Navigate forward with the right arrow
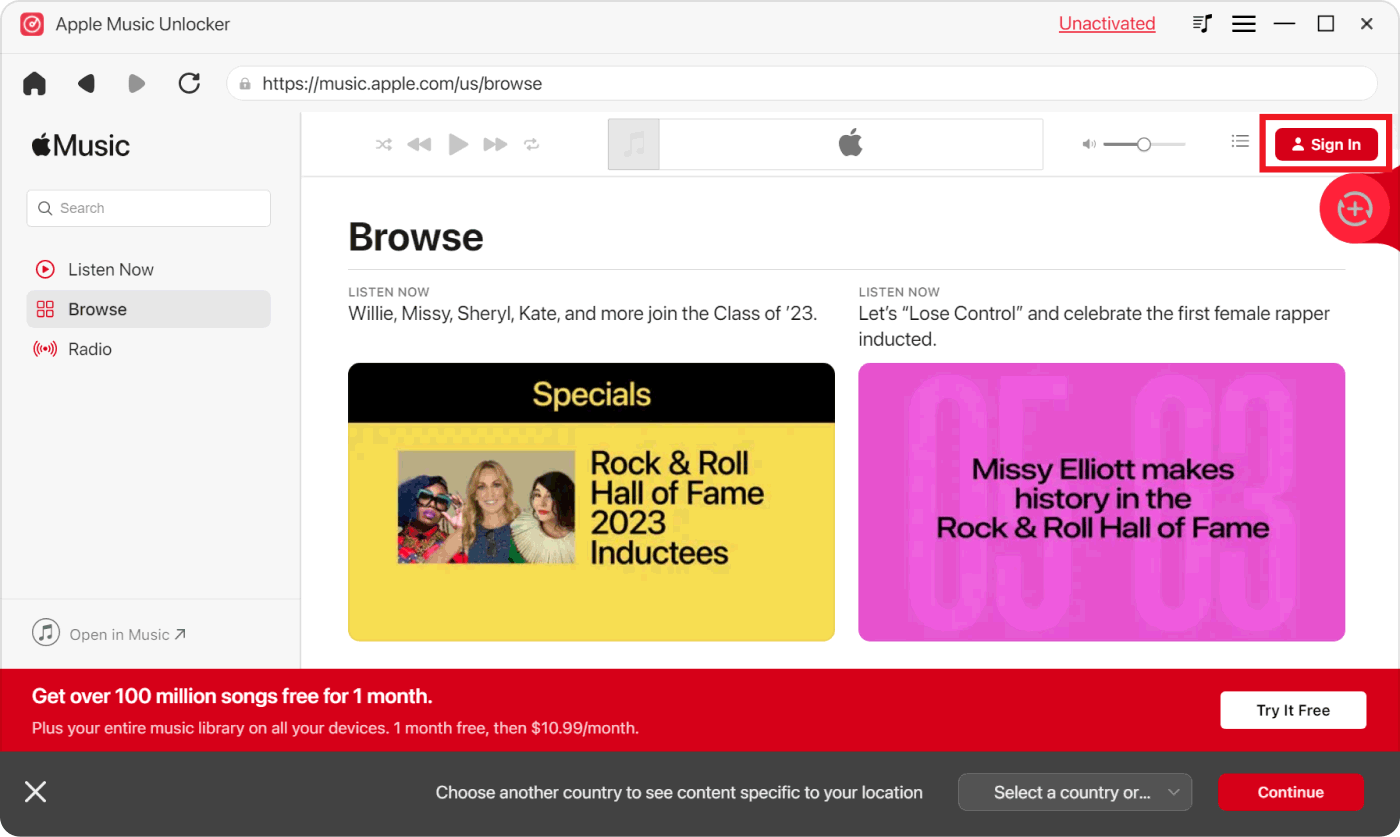 (x=137, y=84)
